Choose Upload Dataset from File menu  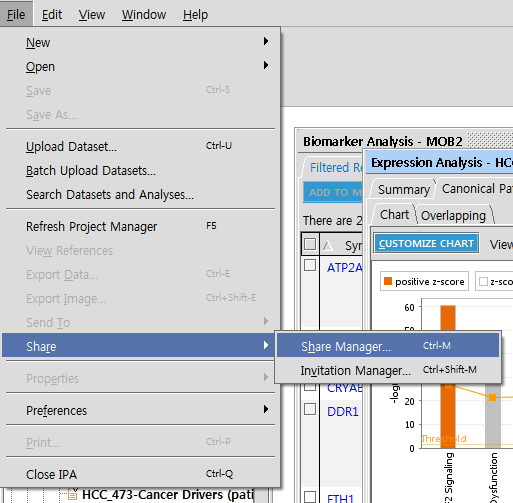click(140, 146)
